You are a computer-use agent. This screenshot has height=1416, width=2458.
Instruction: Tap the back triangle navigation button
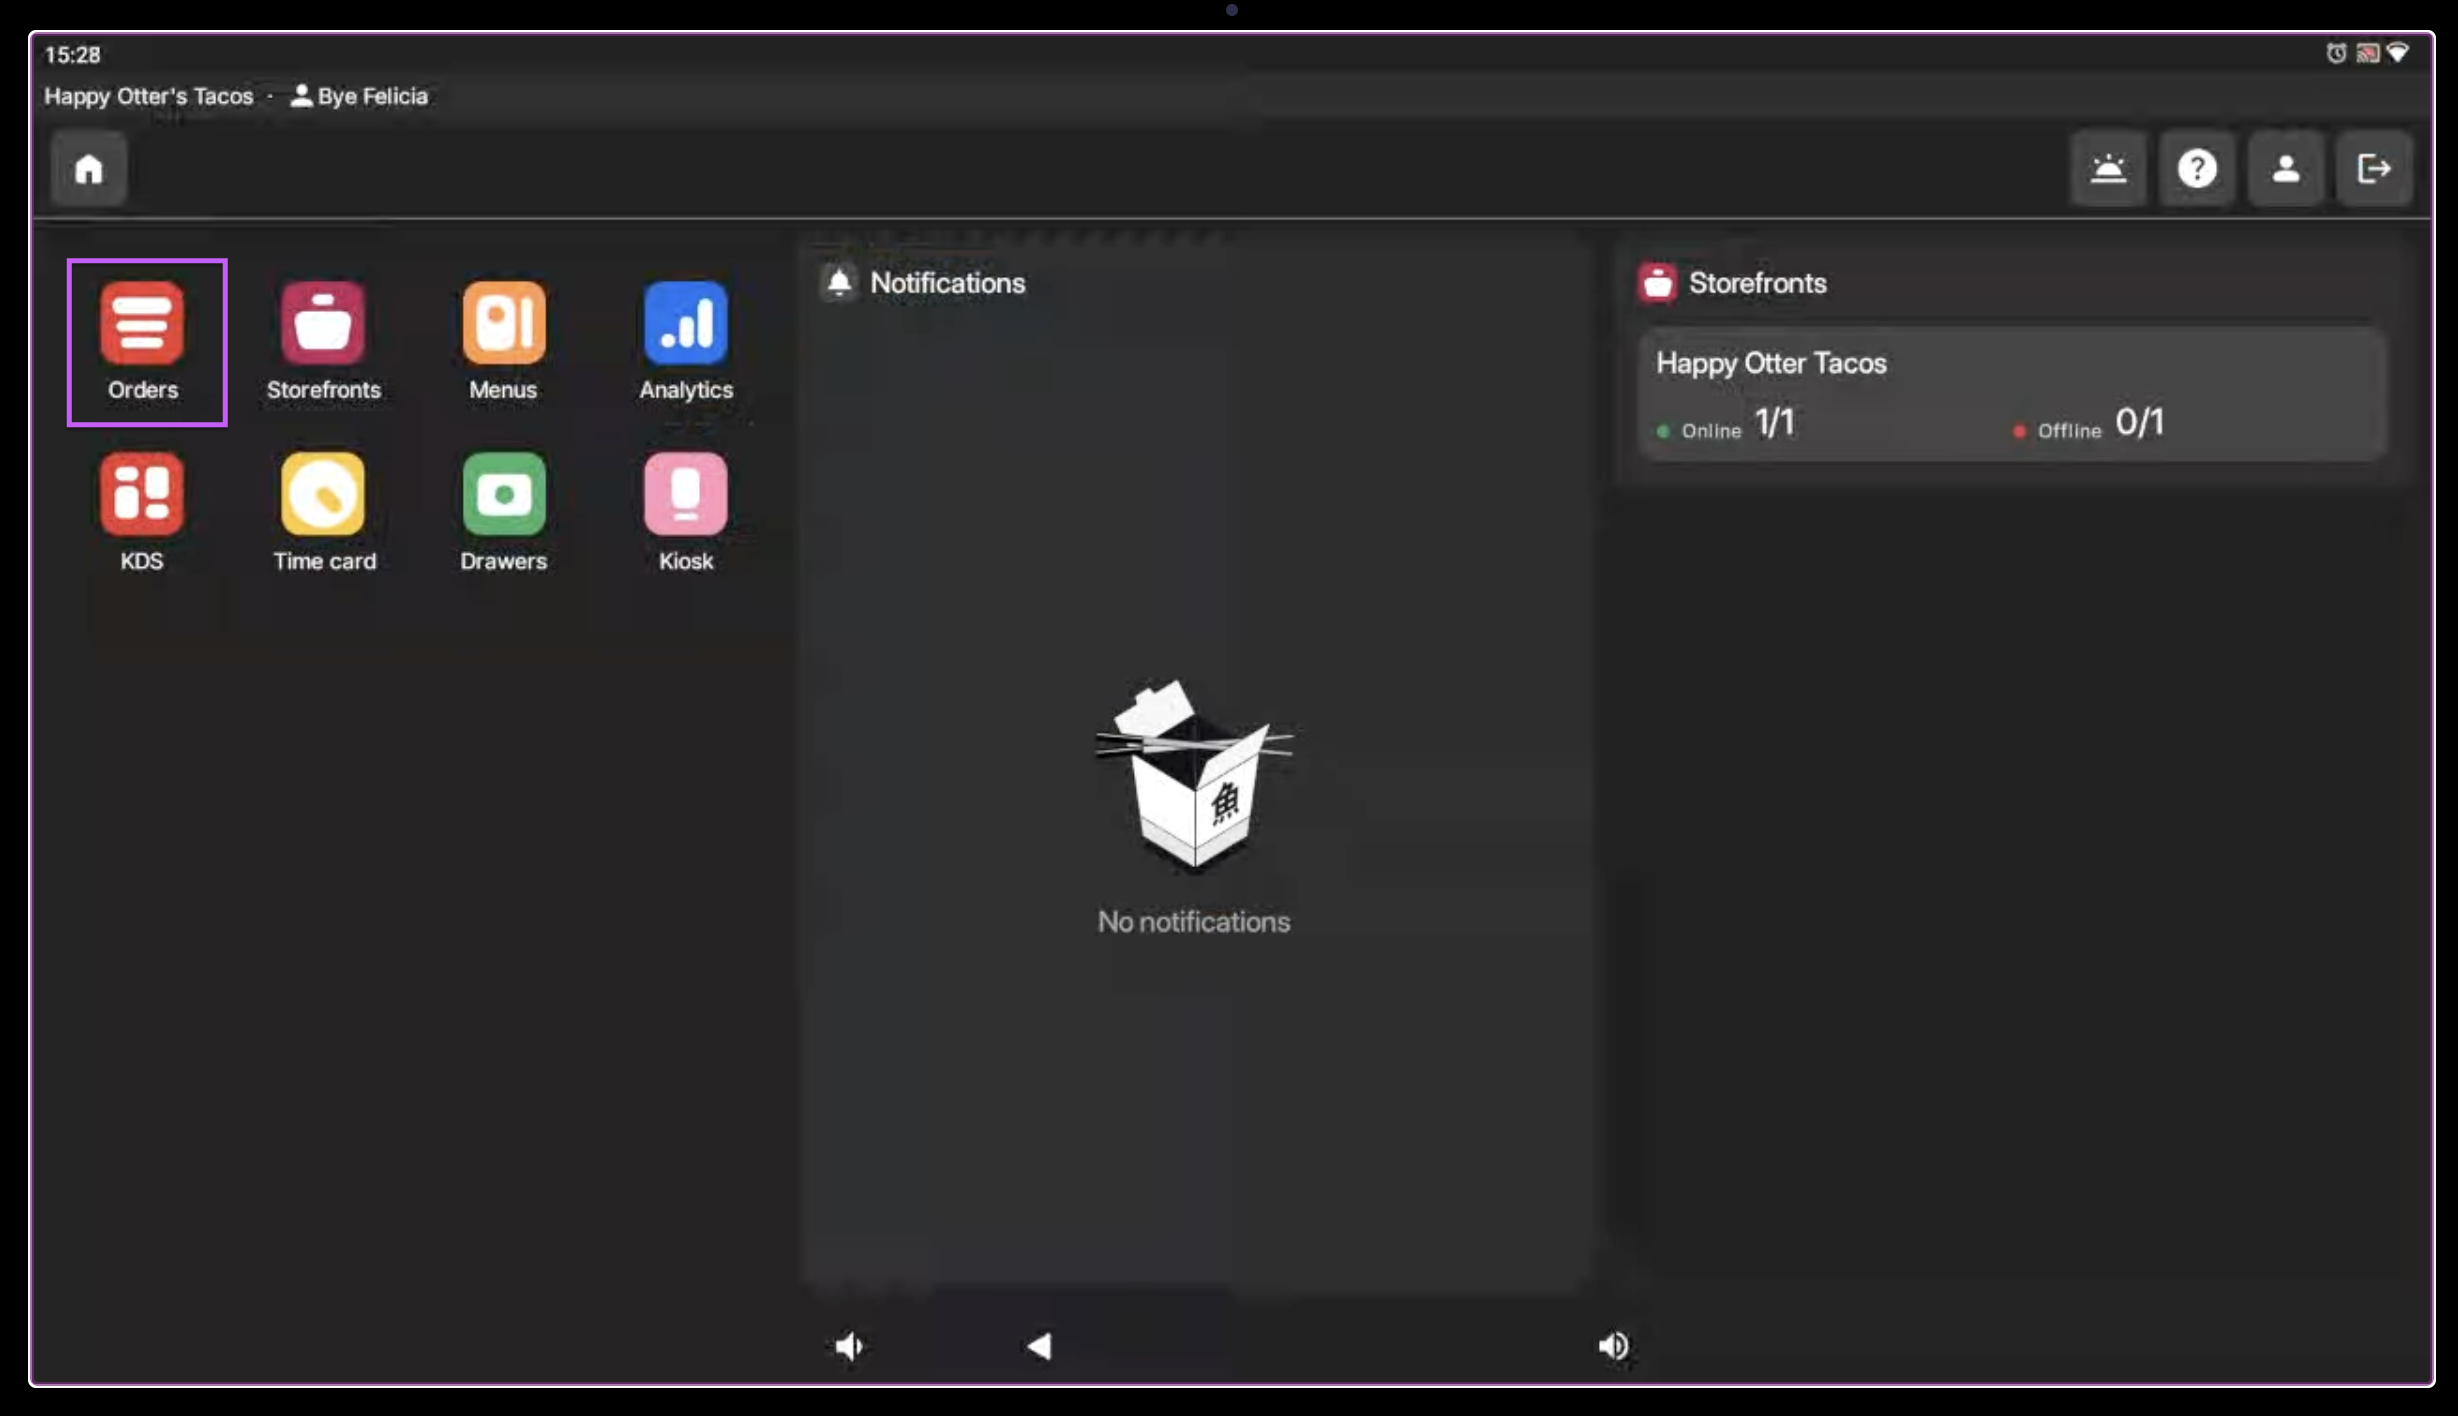click(x=1039, y=1346)
